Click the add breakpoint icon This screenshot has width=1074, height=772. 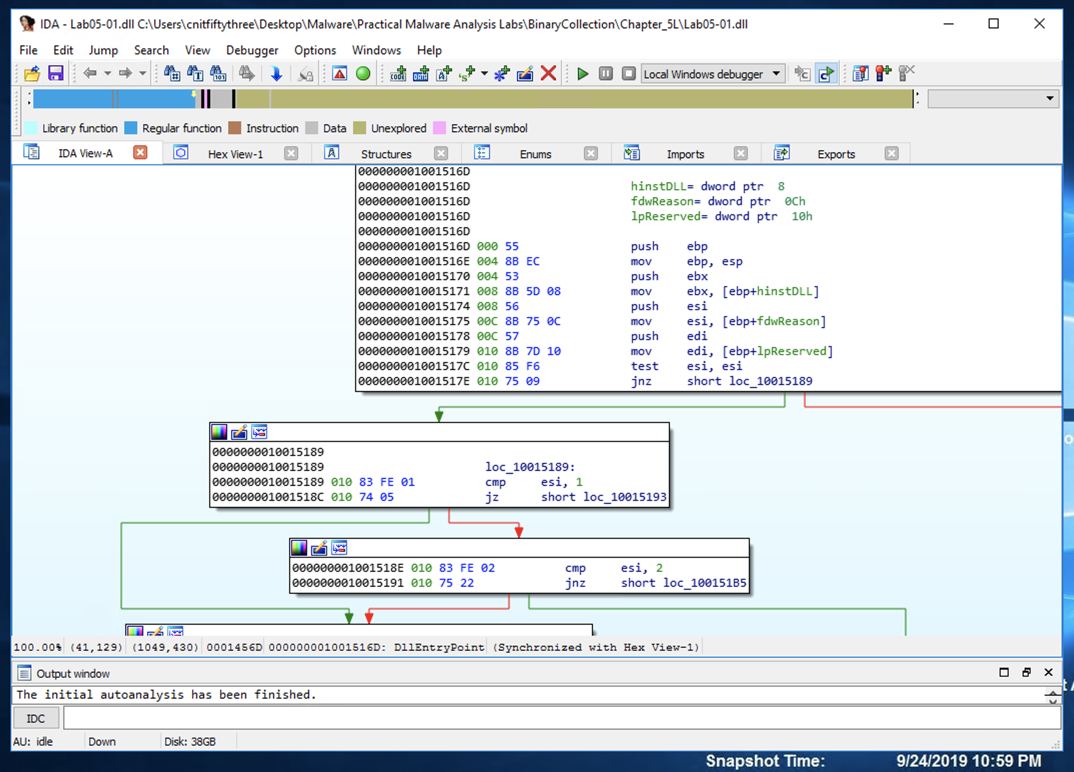(x=883, y=74)
